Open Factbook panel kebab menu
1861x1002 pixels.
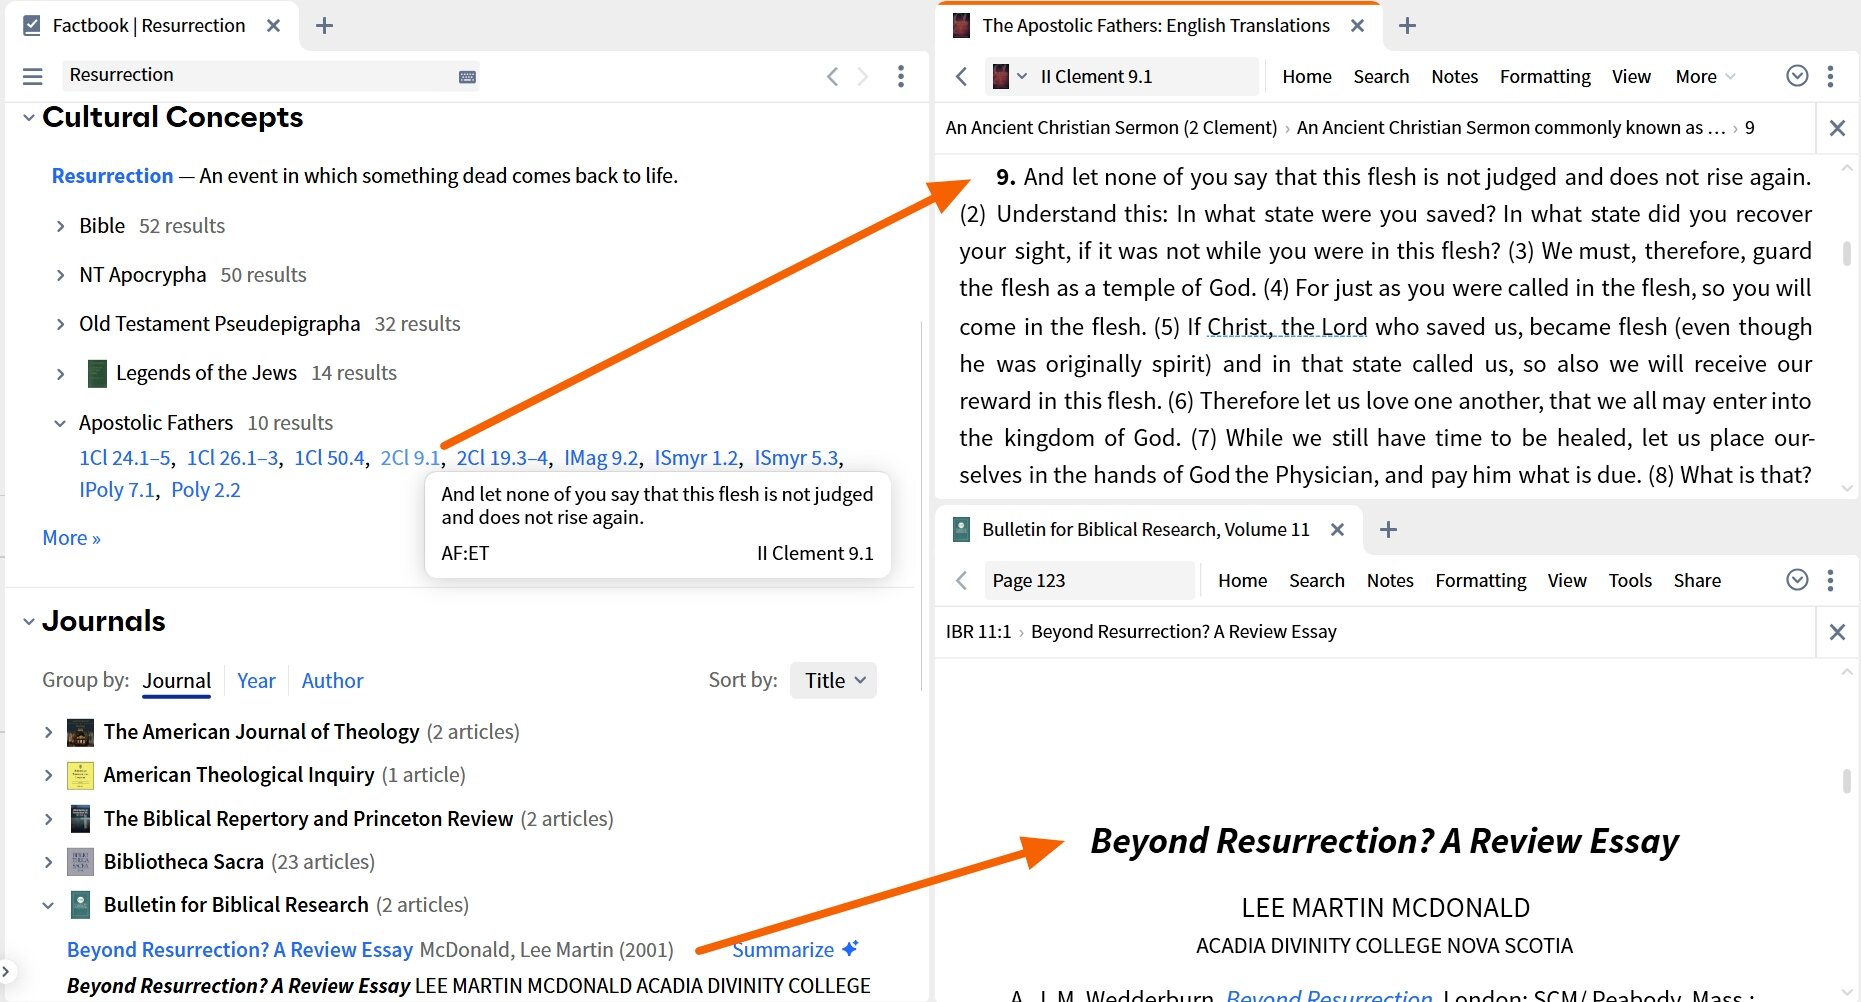pos(901,76)
